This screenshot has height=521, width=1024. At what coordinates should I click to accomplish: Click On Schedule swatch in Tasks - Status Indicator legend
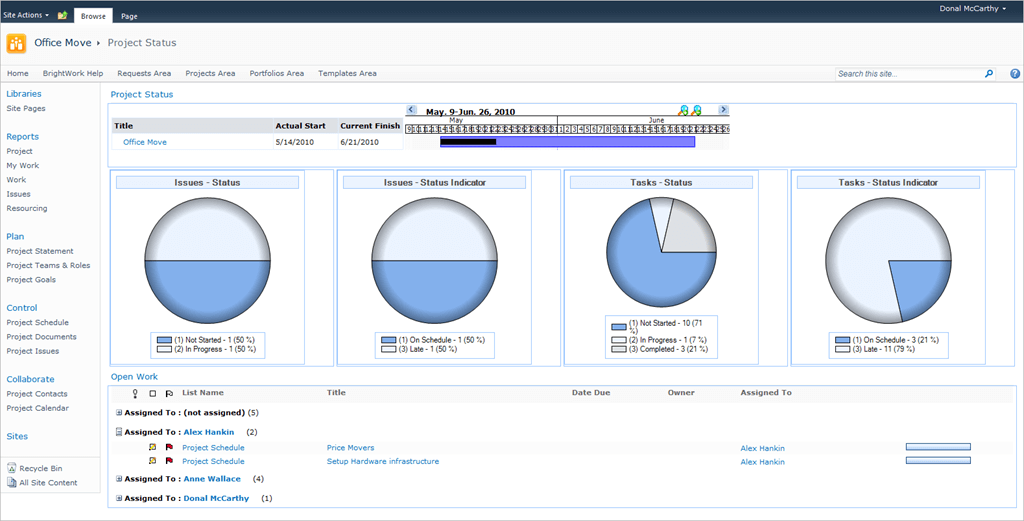pos(844,340)
